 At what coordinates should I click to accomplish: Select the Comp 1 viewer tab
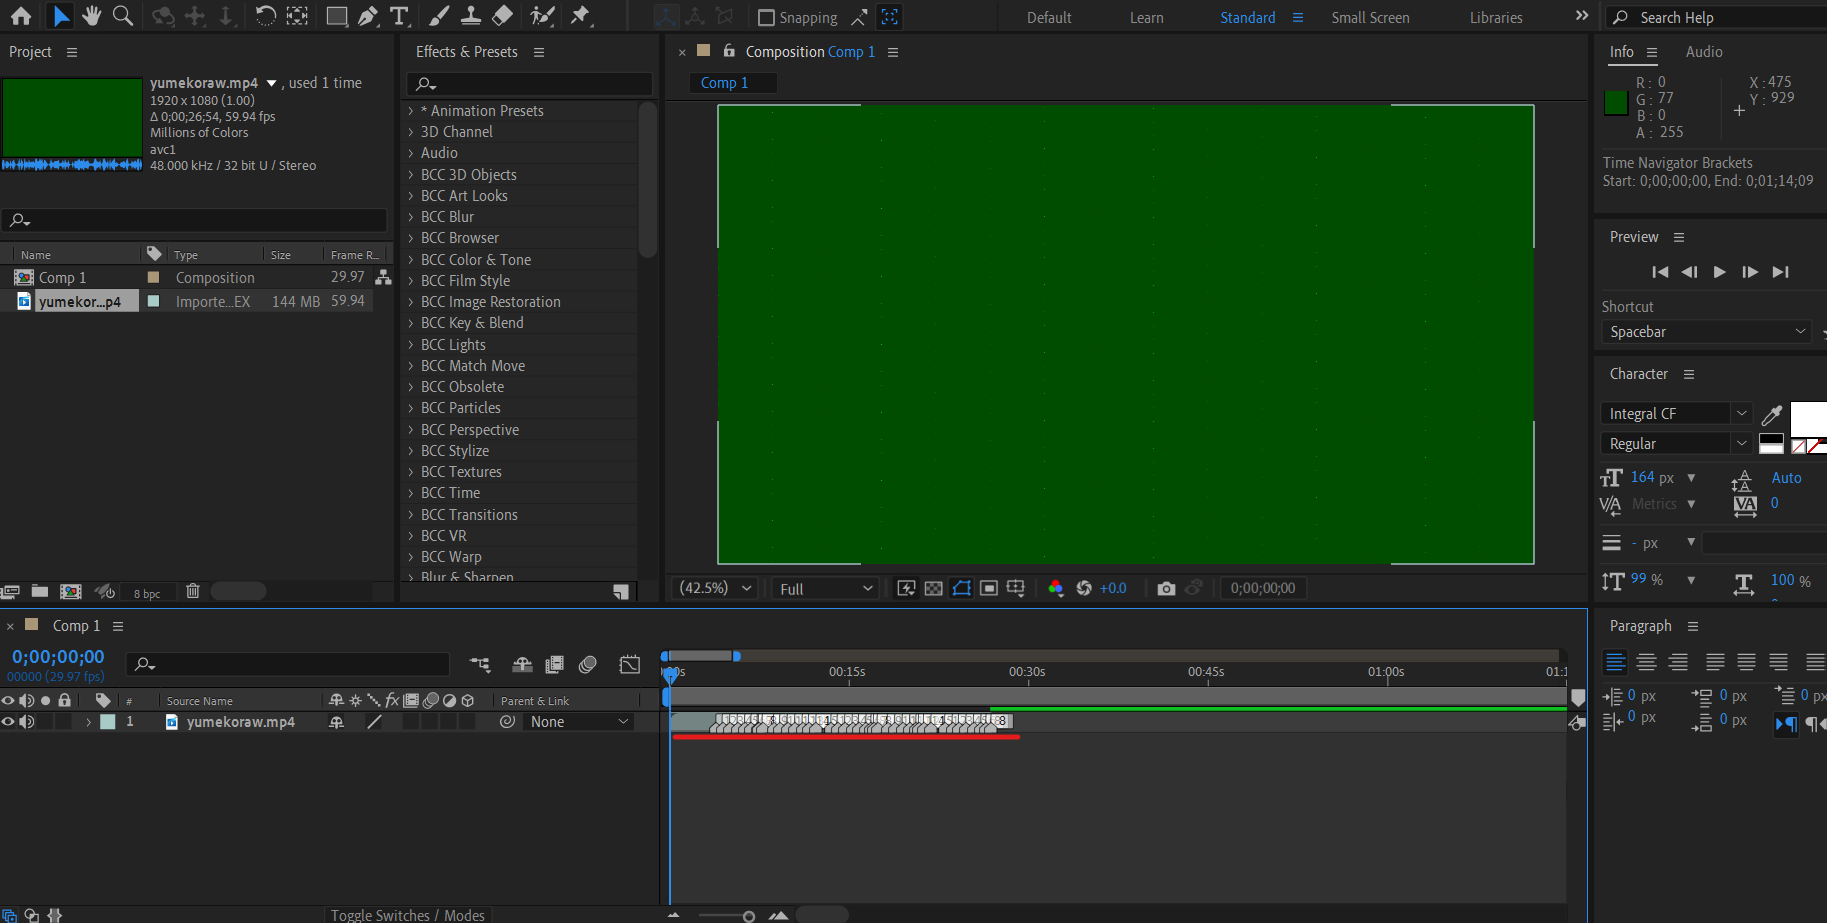point(732,83)
